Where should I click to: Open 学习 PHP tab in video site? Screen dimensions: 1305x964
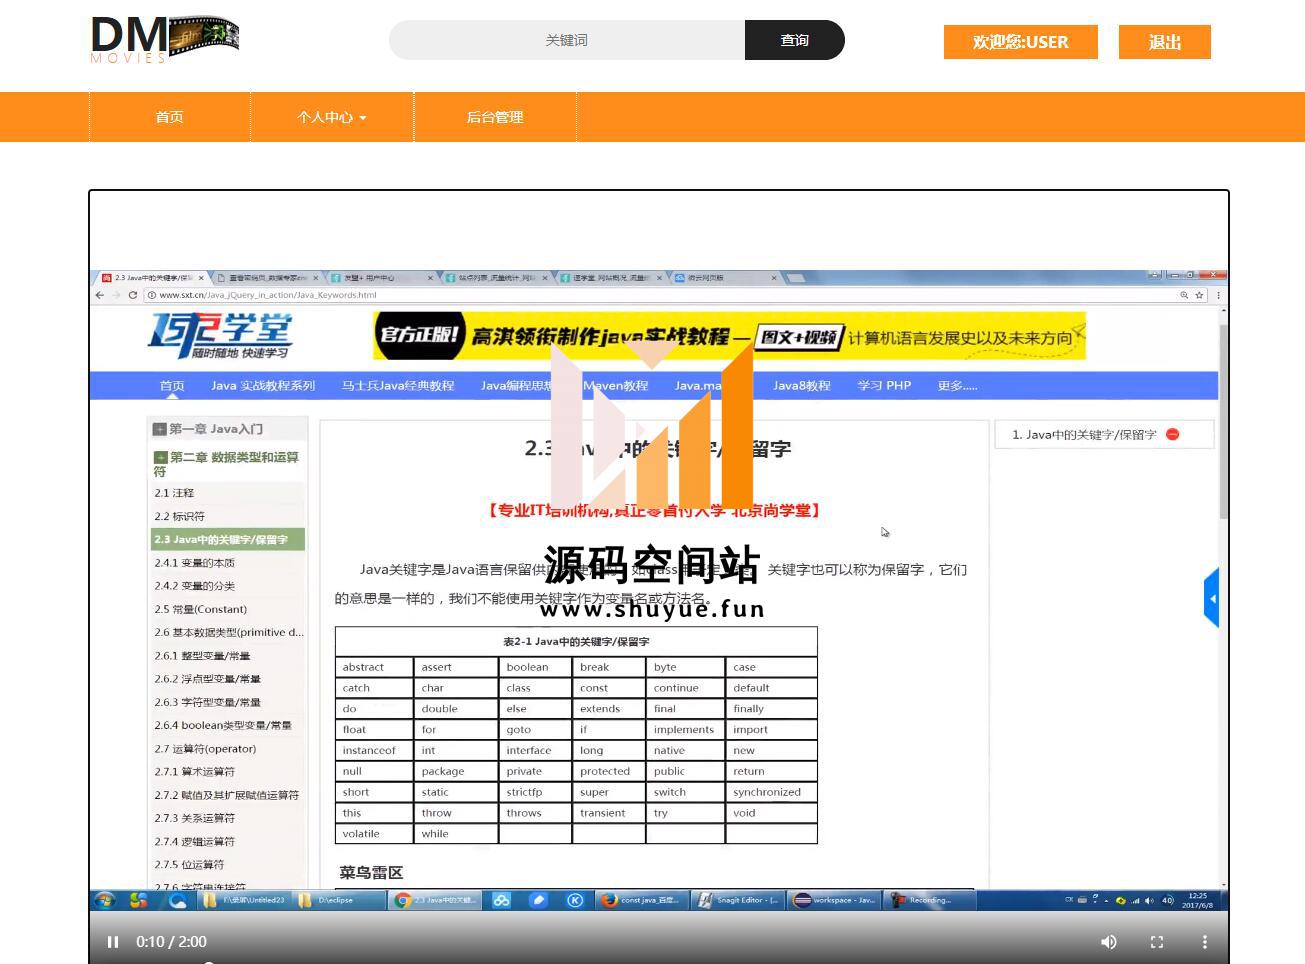coord(884,385)
